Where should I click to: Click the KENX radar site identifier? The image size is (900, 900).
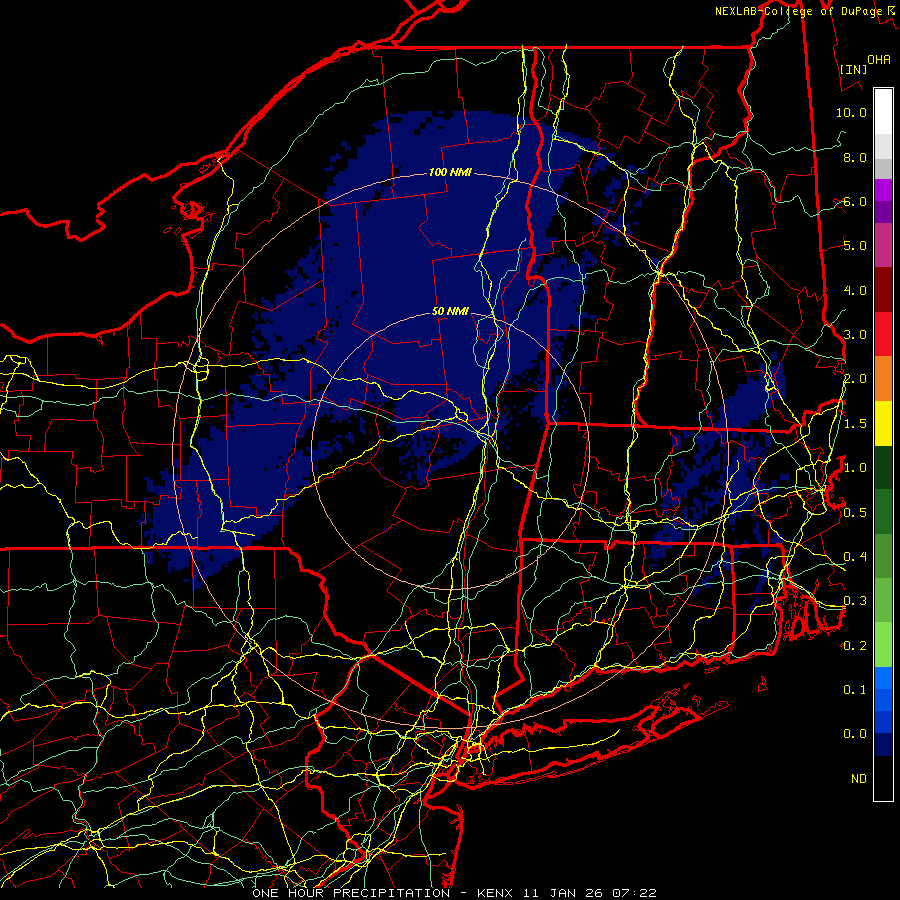click(497, 893)
